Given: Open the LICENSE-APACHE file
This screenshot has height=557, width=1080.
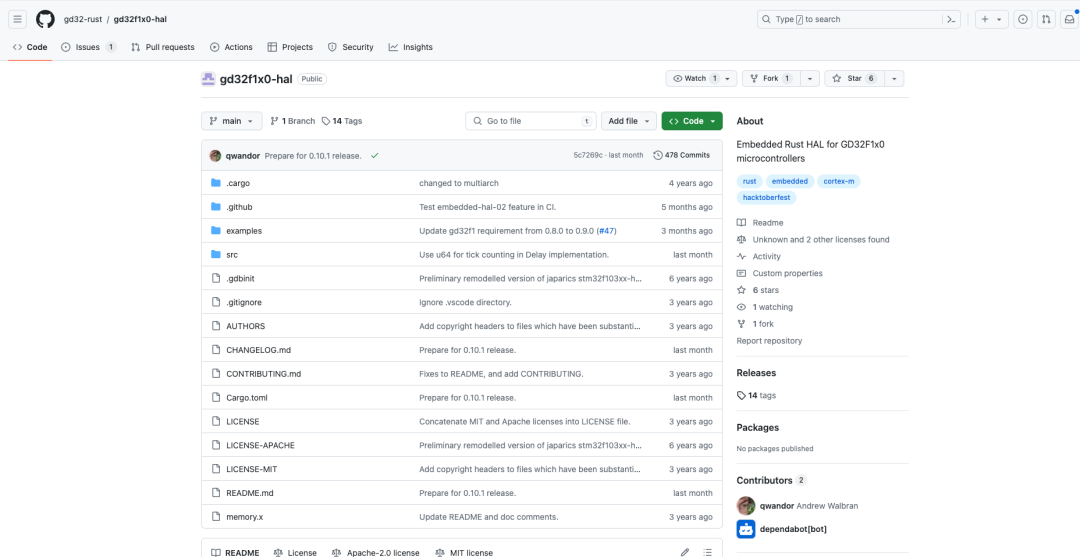Looking at the screenshot, I should [x=260, y=445].
